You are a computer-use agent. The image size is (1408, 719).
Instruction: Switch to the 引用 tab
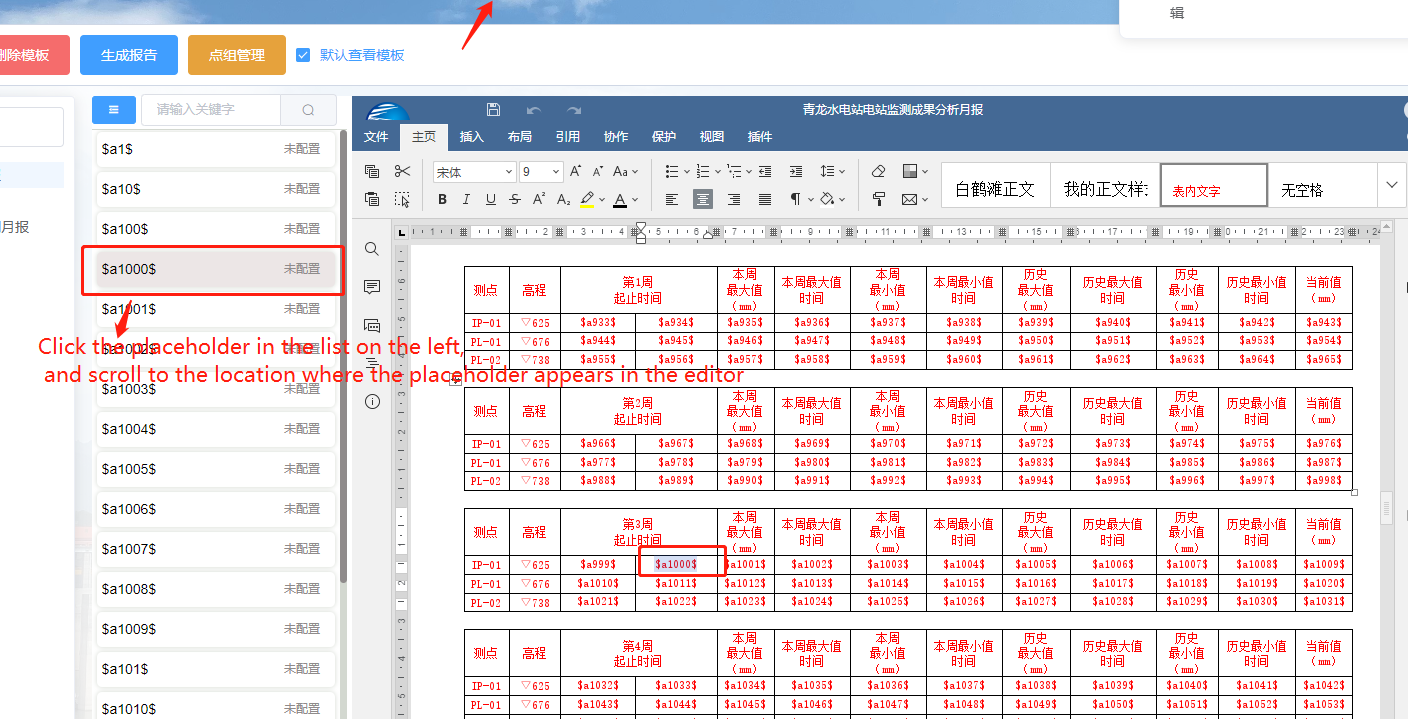(568, 137)
